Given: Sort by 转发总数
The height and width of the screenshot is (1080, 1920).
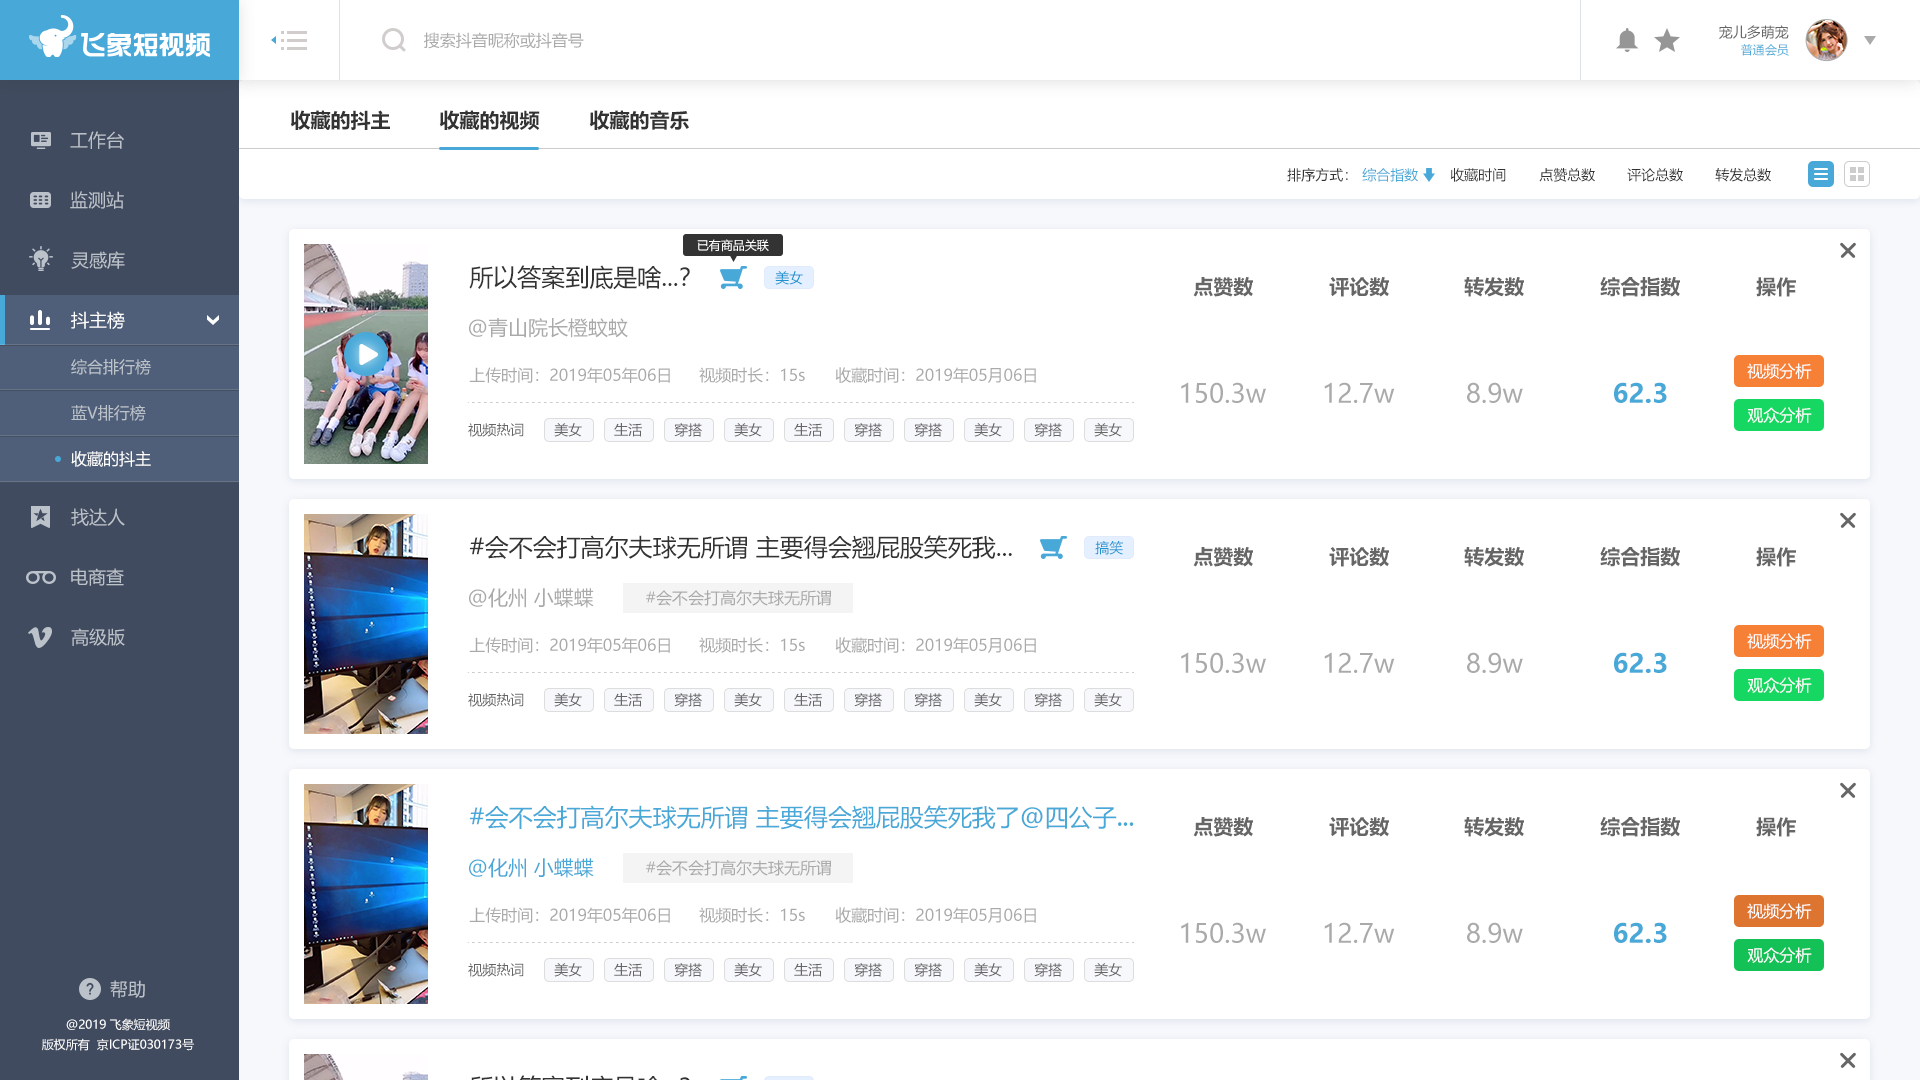Looking at the screenshot, I should tap(1743, 175).
